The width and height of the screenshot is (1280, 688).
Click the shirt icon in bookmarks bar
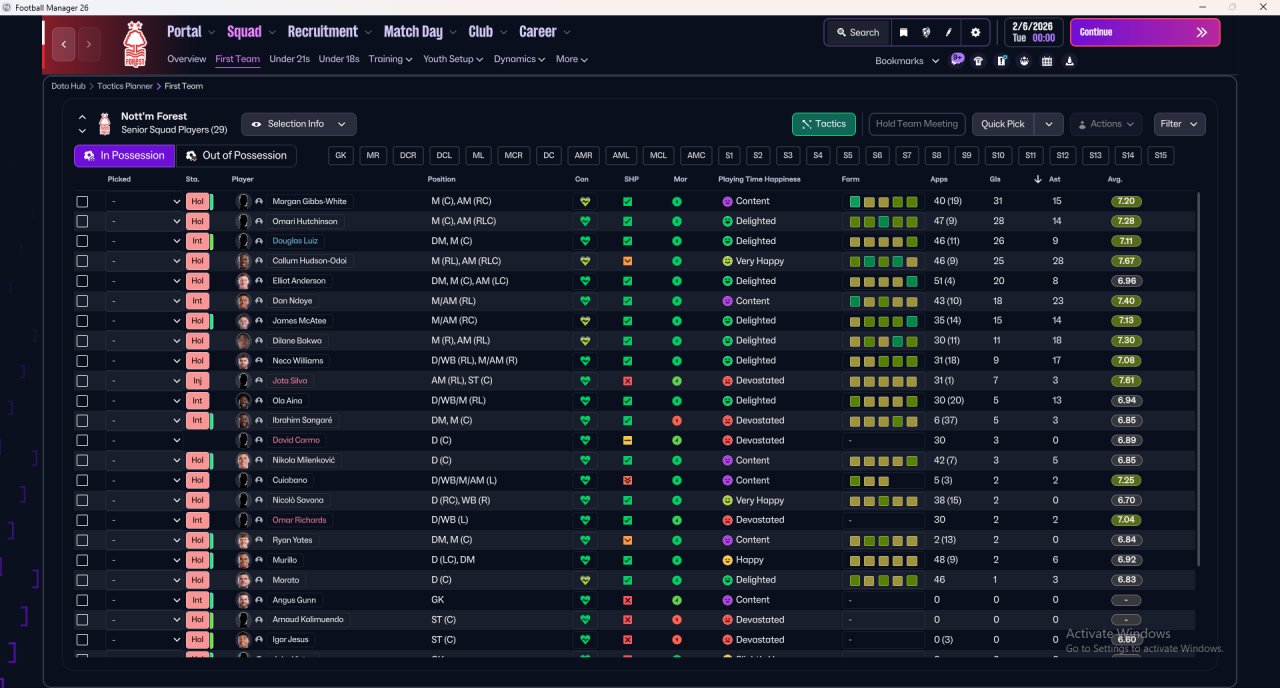(978, 61)
